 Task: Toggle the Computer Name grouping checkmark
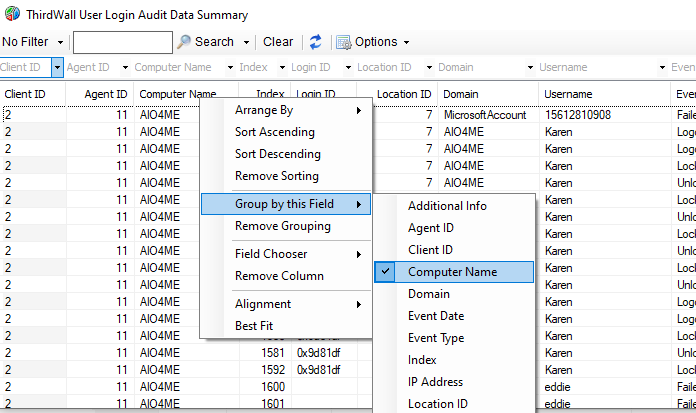[385, 271]
